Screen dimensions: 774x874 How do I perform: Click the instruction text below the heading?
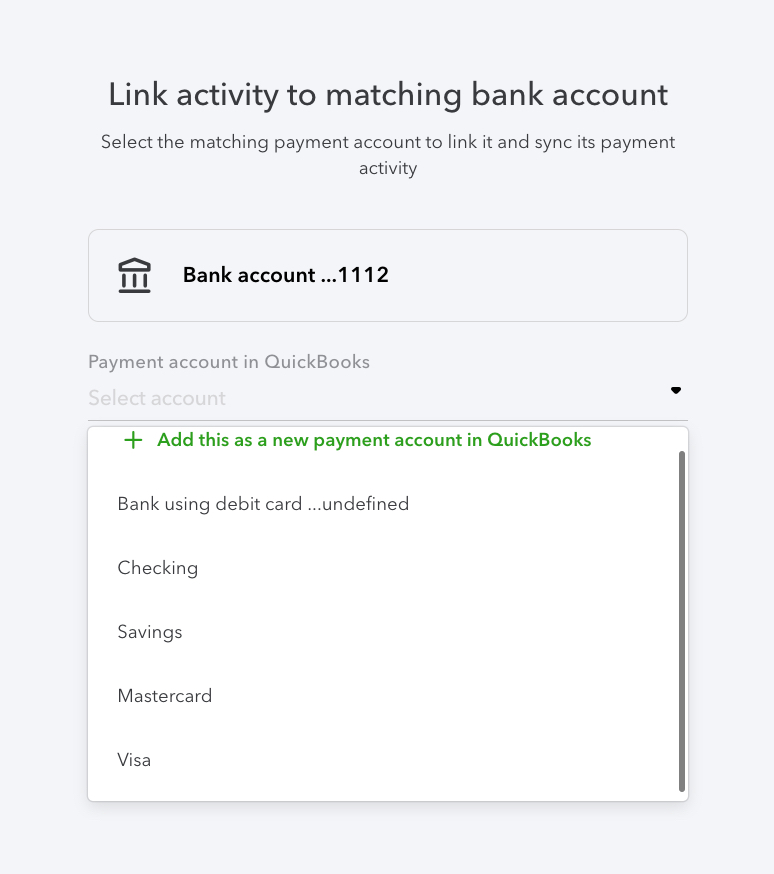click(x=387, y=155)
